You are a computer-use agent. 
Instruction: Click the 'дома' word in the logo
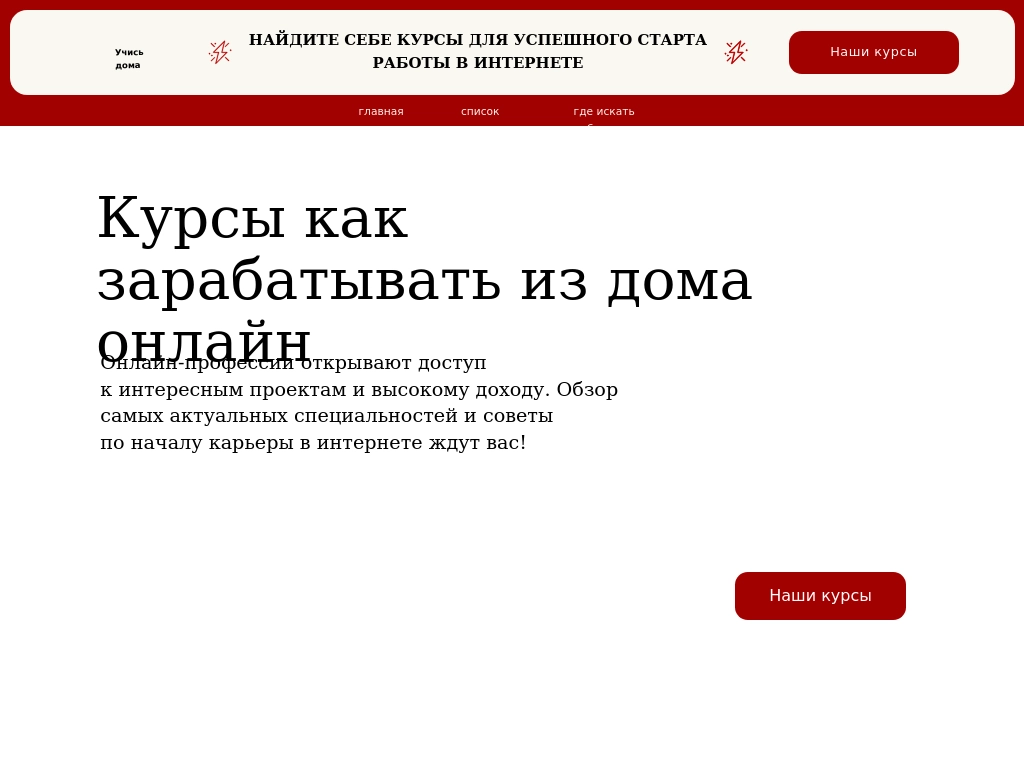pyautogui.click(x=129, y=65)
